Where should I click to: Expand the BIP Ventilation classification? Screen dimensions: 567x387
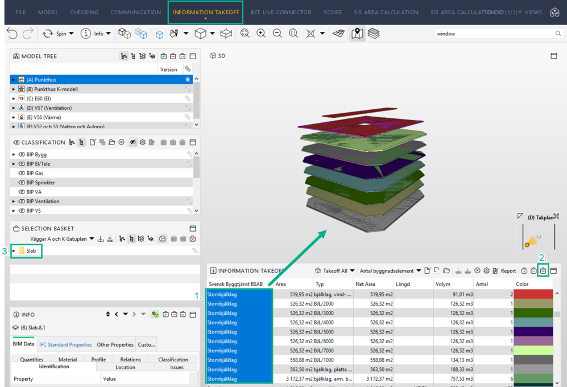click(x=14, y=201)
